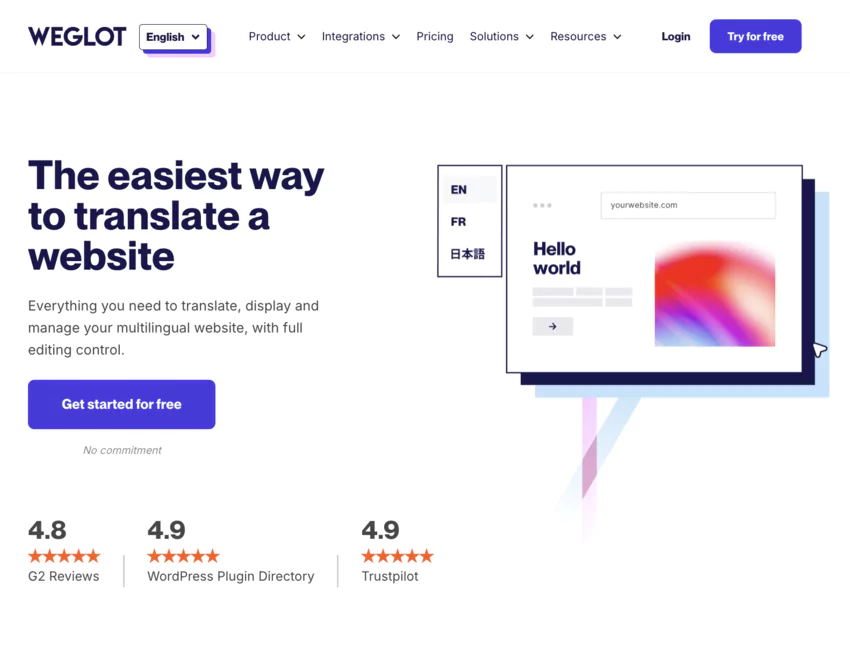Expand the Integrations menu

[x=360, y=36]
